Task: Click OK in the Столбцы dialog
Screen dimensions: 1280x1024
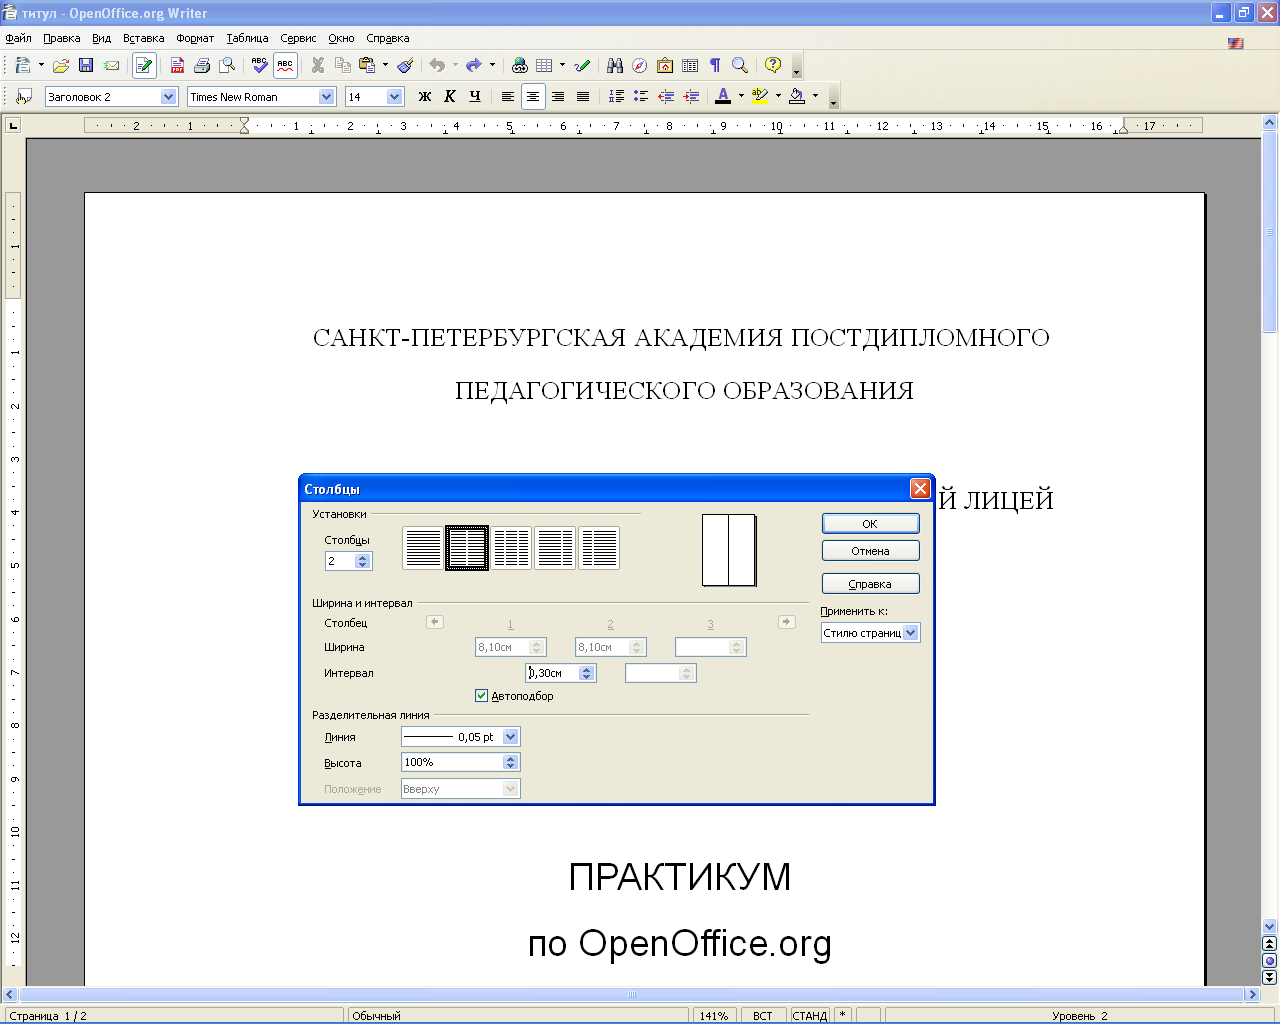Action: click(870, 523)
